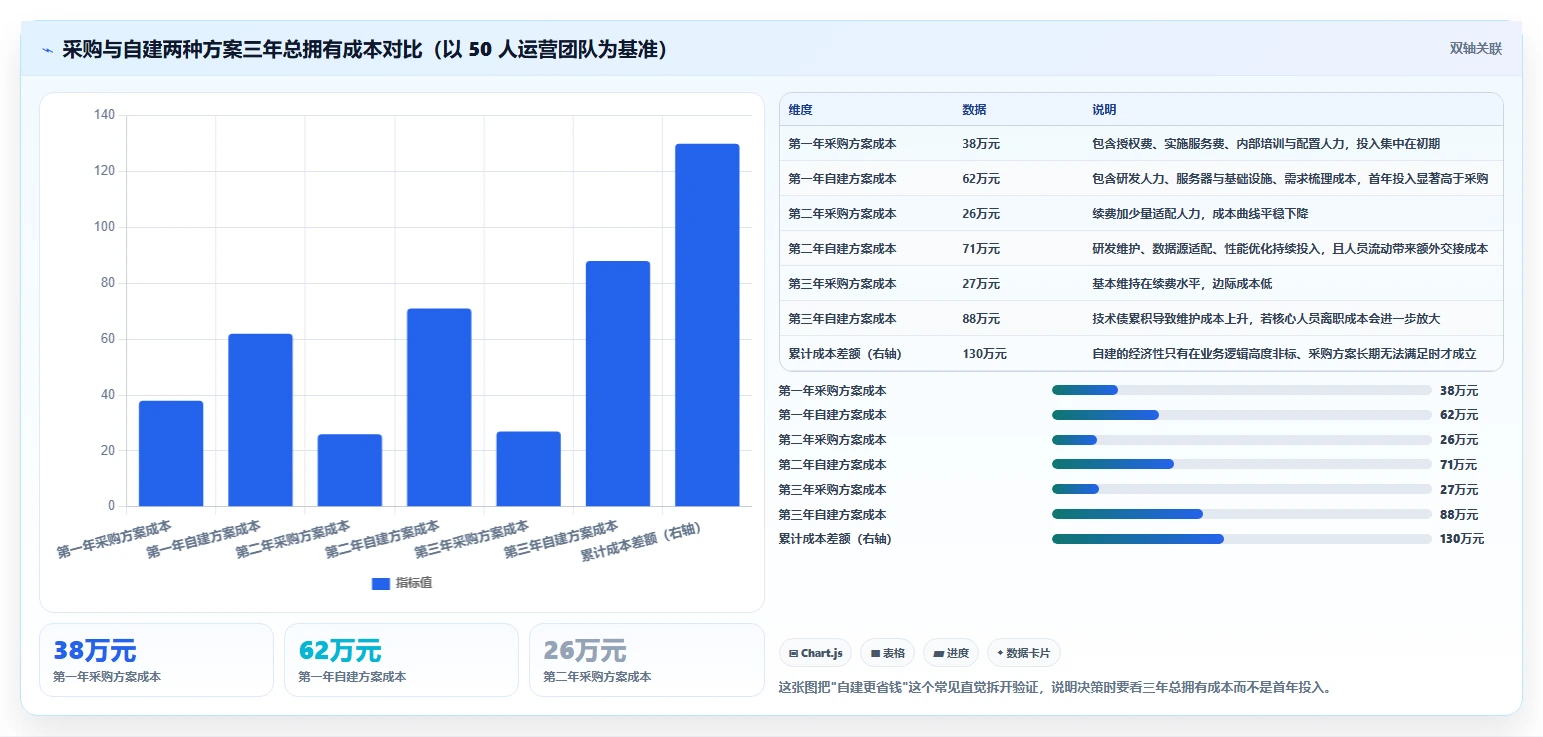This screenshot has height=737, width=1543.
Task: Click the 71万元 progress bar for 第二年自建方案成本
Action: pos(1242,465)
